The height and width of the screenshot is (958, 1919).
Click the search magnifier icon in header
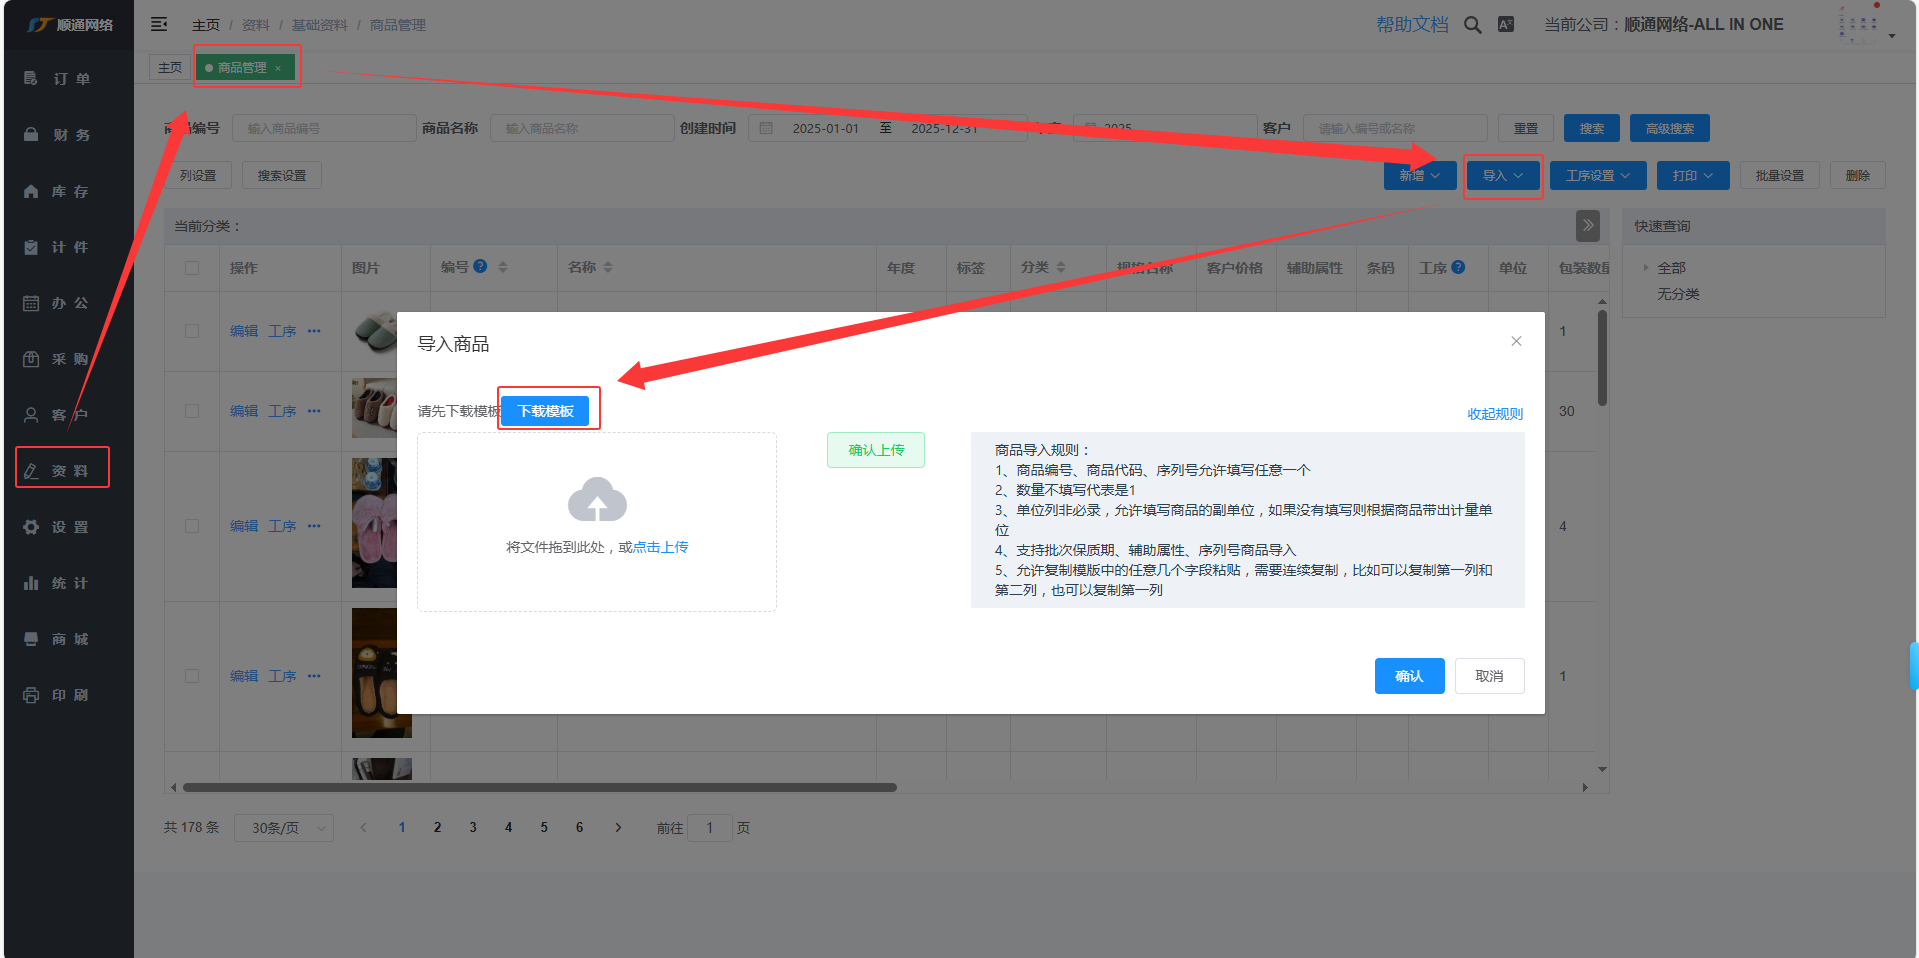[x=1472, y=25]
